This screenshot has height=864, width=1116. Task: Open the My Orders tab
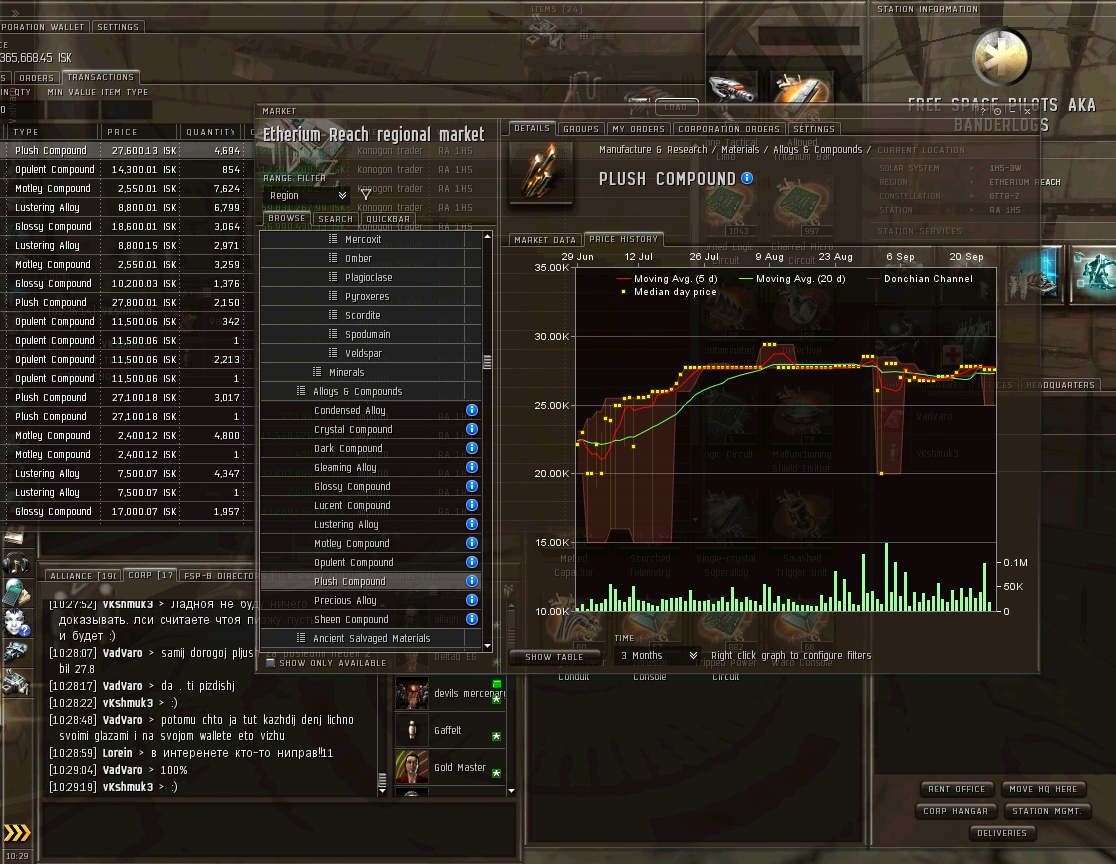[638, 129]
